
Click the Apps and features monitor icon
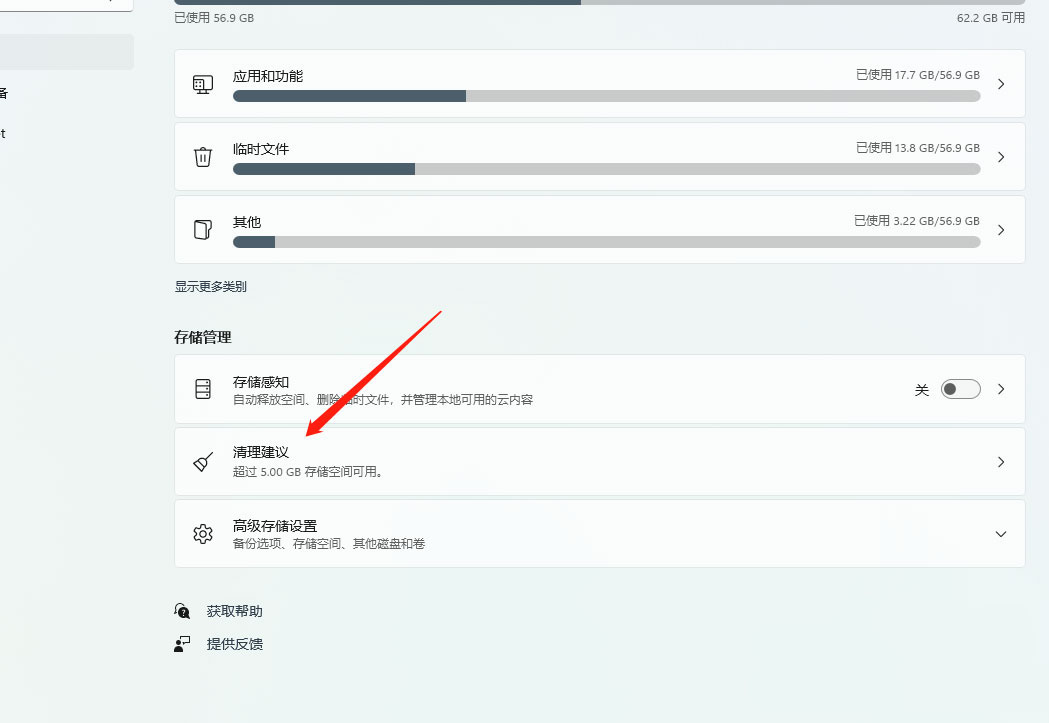point(203,84)
